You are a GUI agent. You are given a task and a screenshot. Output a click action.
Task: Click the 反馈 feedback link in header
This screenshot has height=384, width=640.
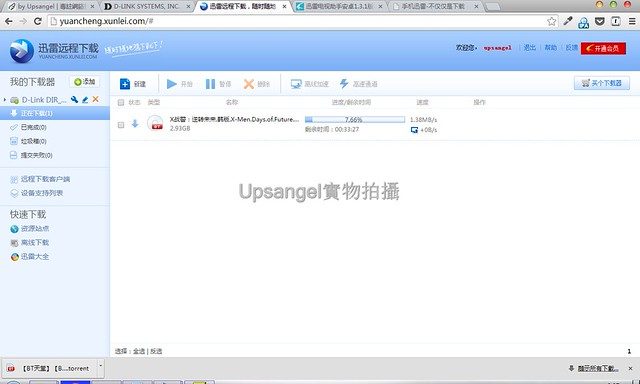(x=571, y=48)
